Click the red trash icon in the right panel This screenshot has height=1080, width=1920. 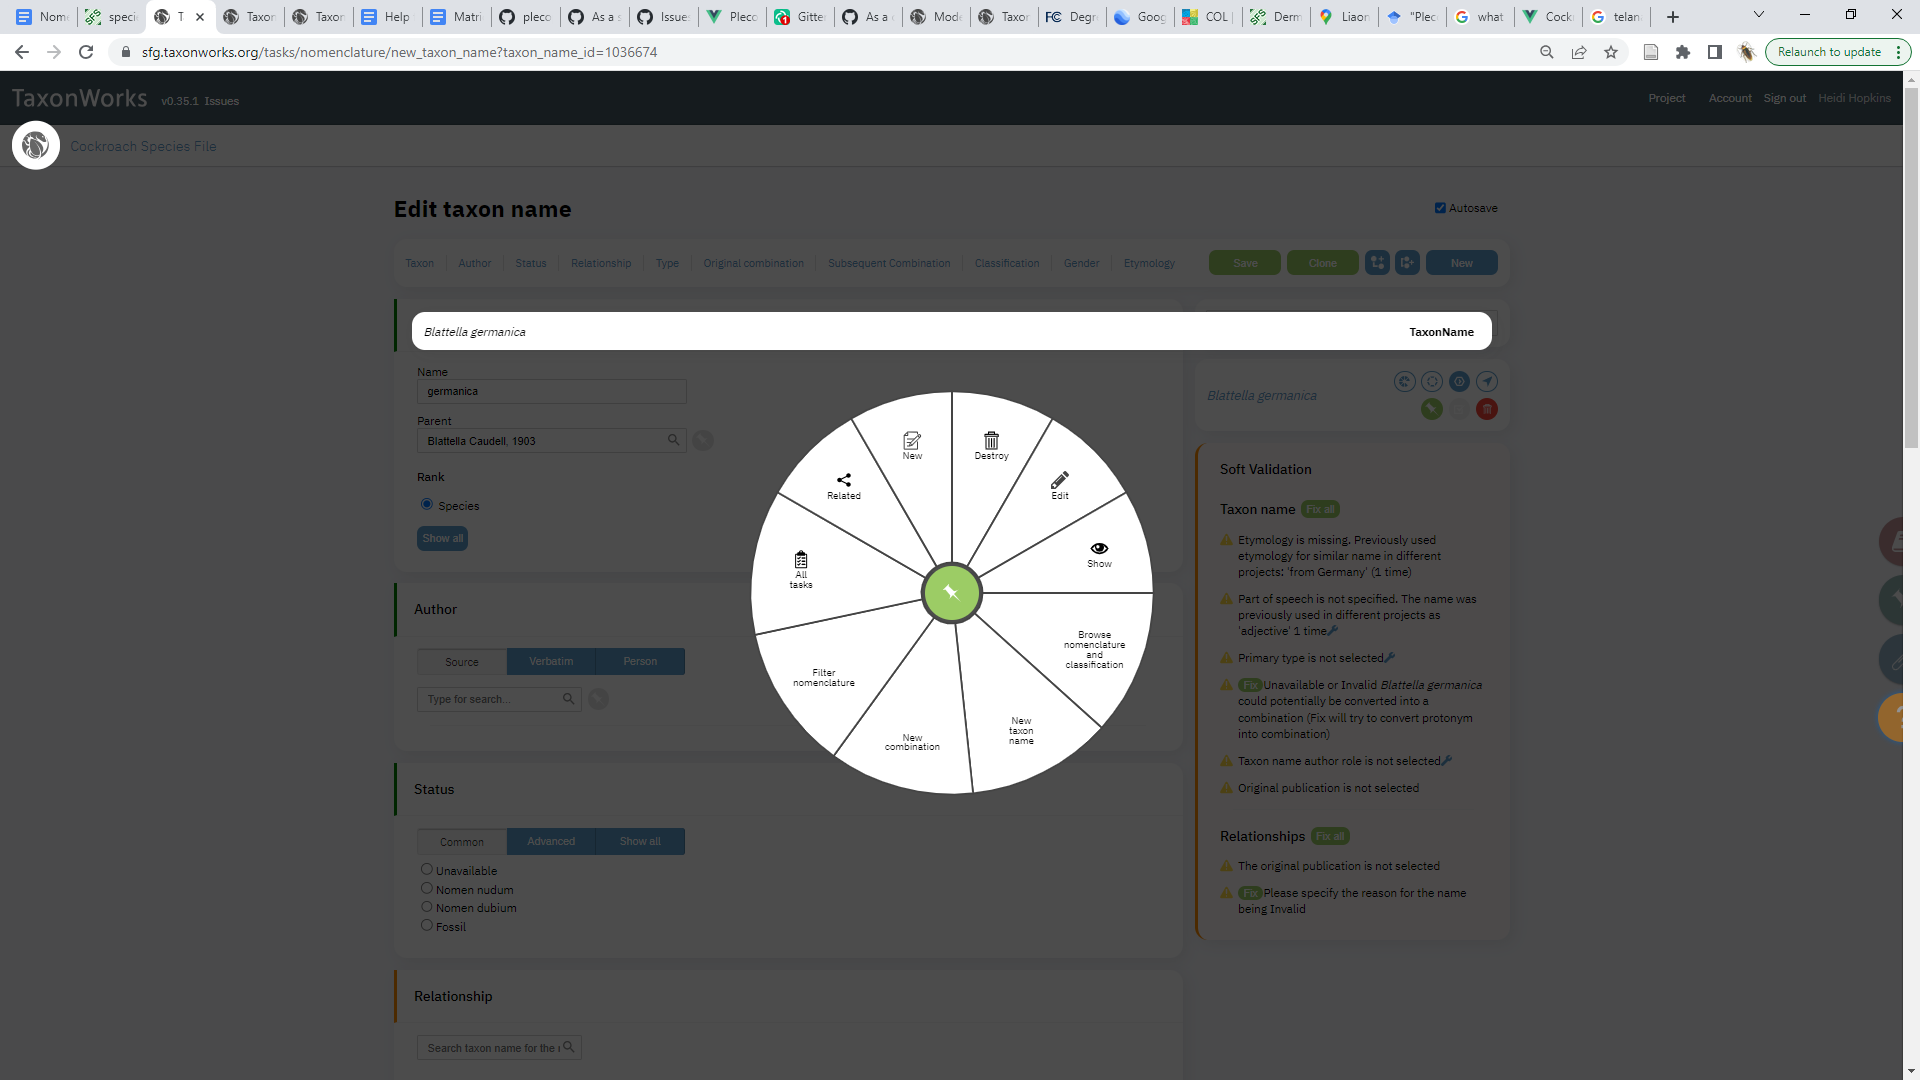click(x=1487, y=409)
